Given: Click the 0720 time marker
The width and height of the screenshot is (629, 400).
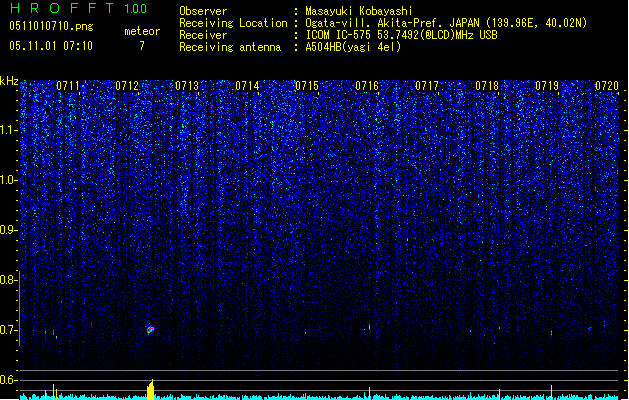Looking at the screenshot, I should 607,86.
